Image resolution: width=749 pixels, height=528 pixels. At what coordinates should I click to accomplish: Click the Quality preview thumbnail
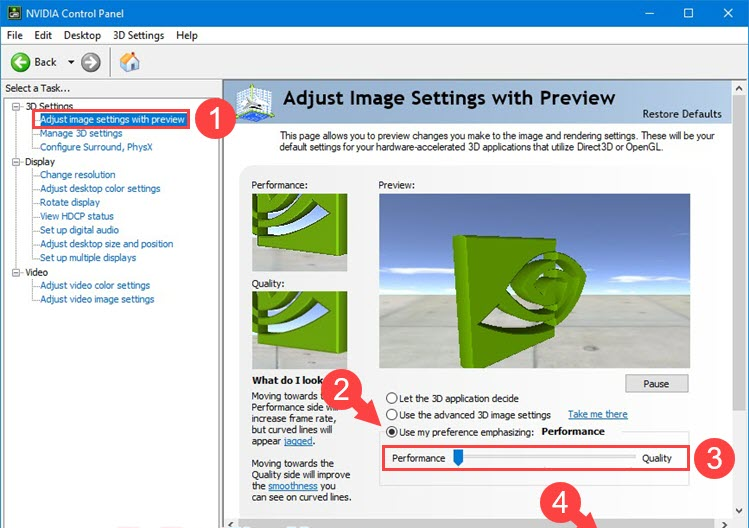pos(299,330)
